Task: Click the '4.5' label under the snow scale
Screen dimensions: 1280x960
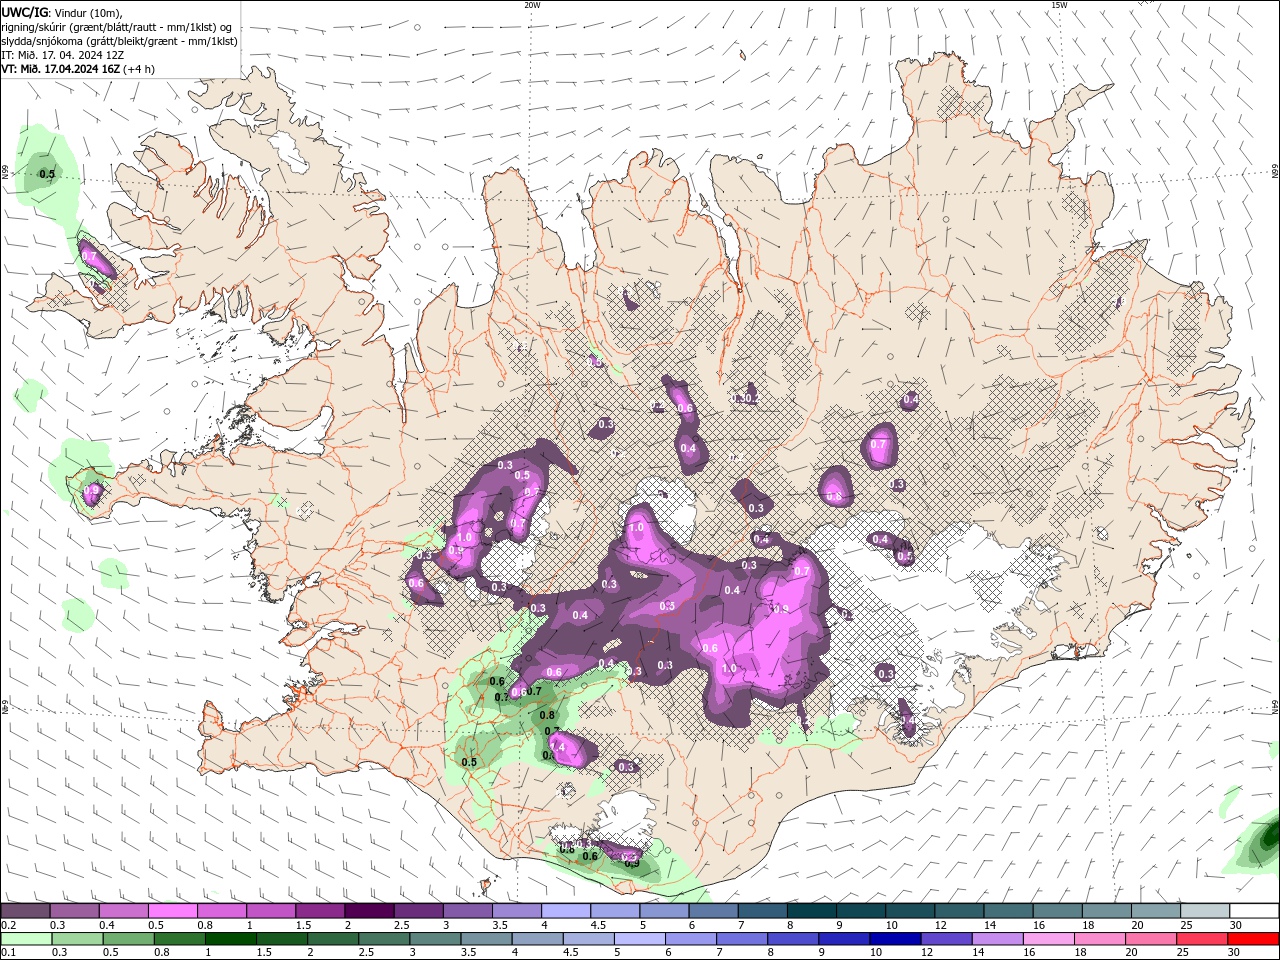Action: coord(598,925)
